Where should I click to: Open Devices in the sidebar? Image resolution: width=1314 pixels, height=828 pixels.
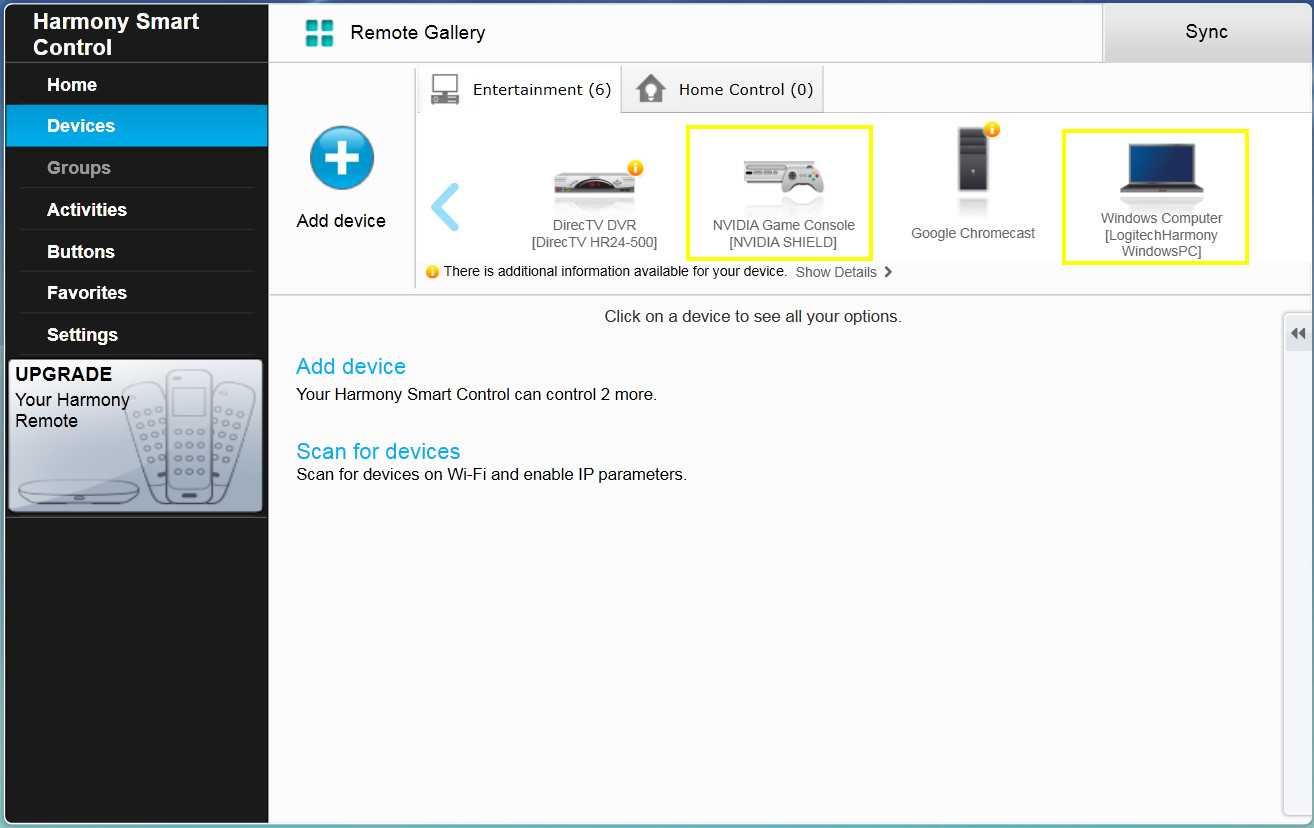137,126
